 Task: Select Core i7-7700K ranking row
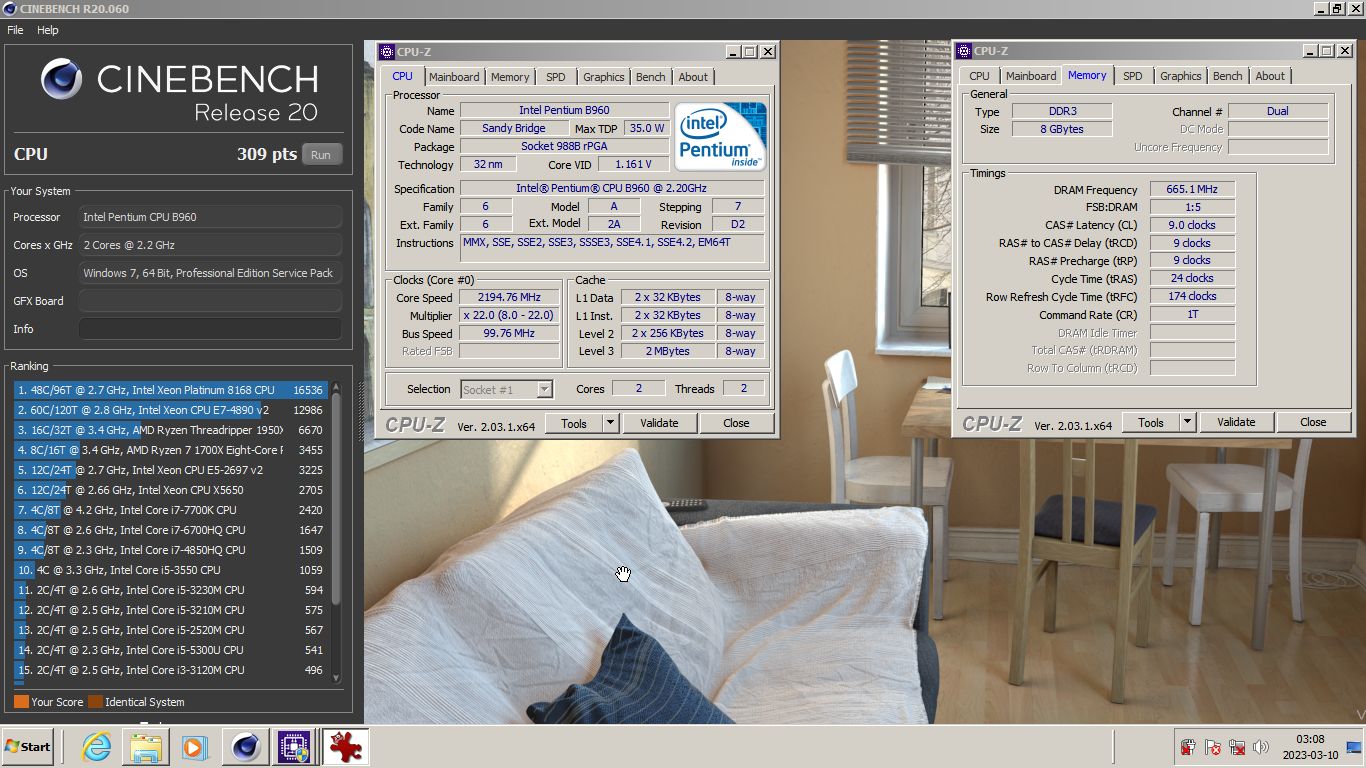pyautogui.click(x=170, y=510)
